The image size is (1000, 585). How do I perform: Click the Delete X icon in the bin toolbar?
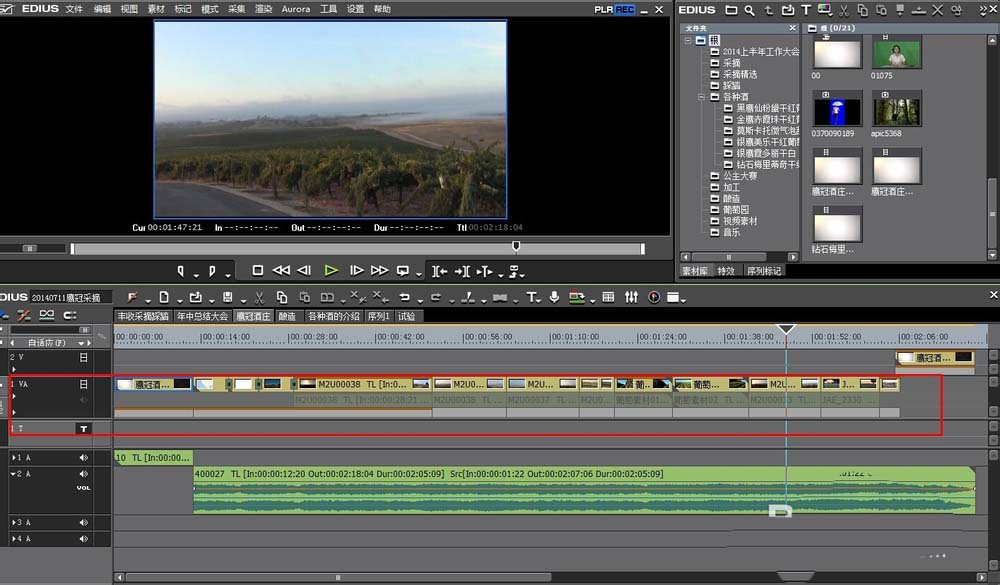click(x=938, y=10)
